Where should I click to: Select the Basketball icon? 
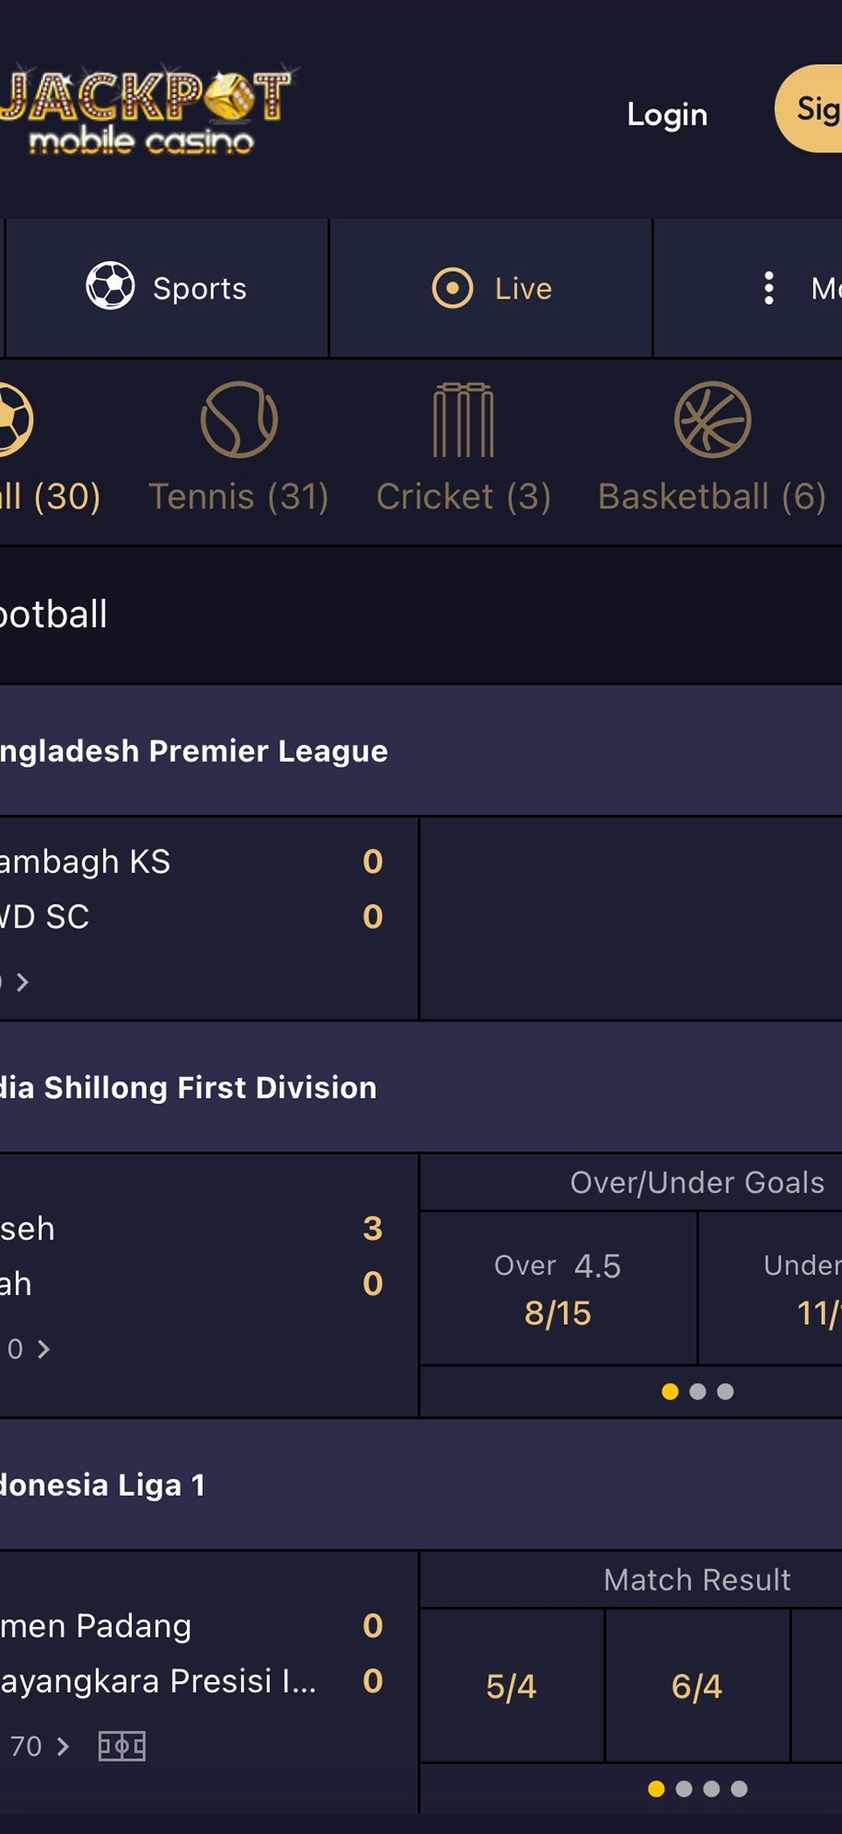point(712,420)
